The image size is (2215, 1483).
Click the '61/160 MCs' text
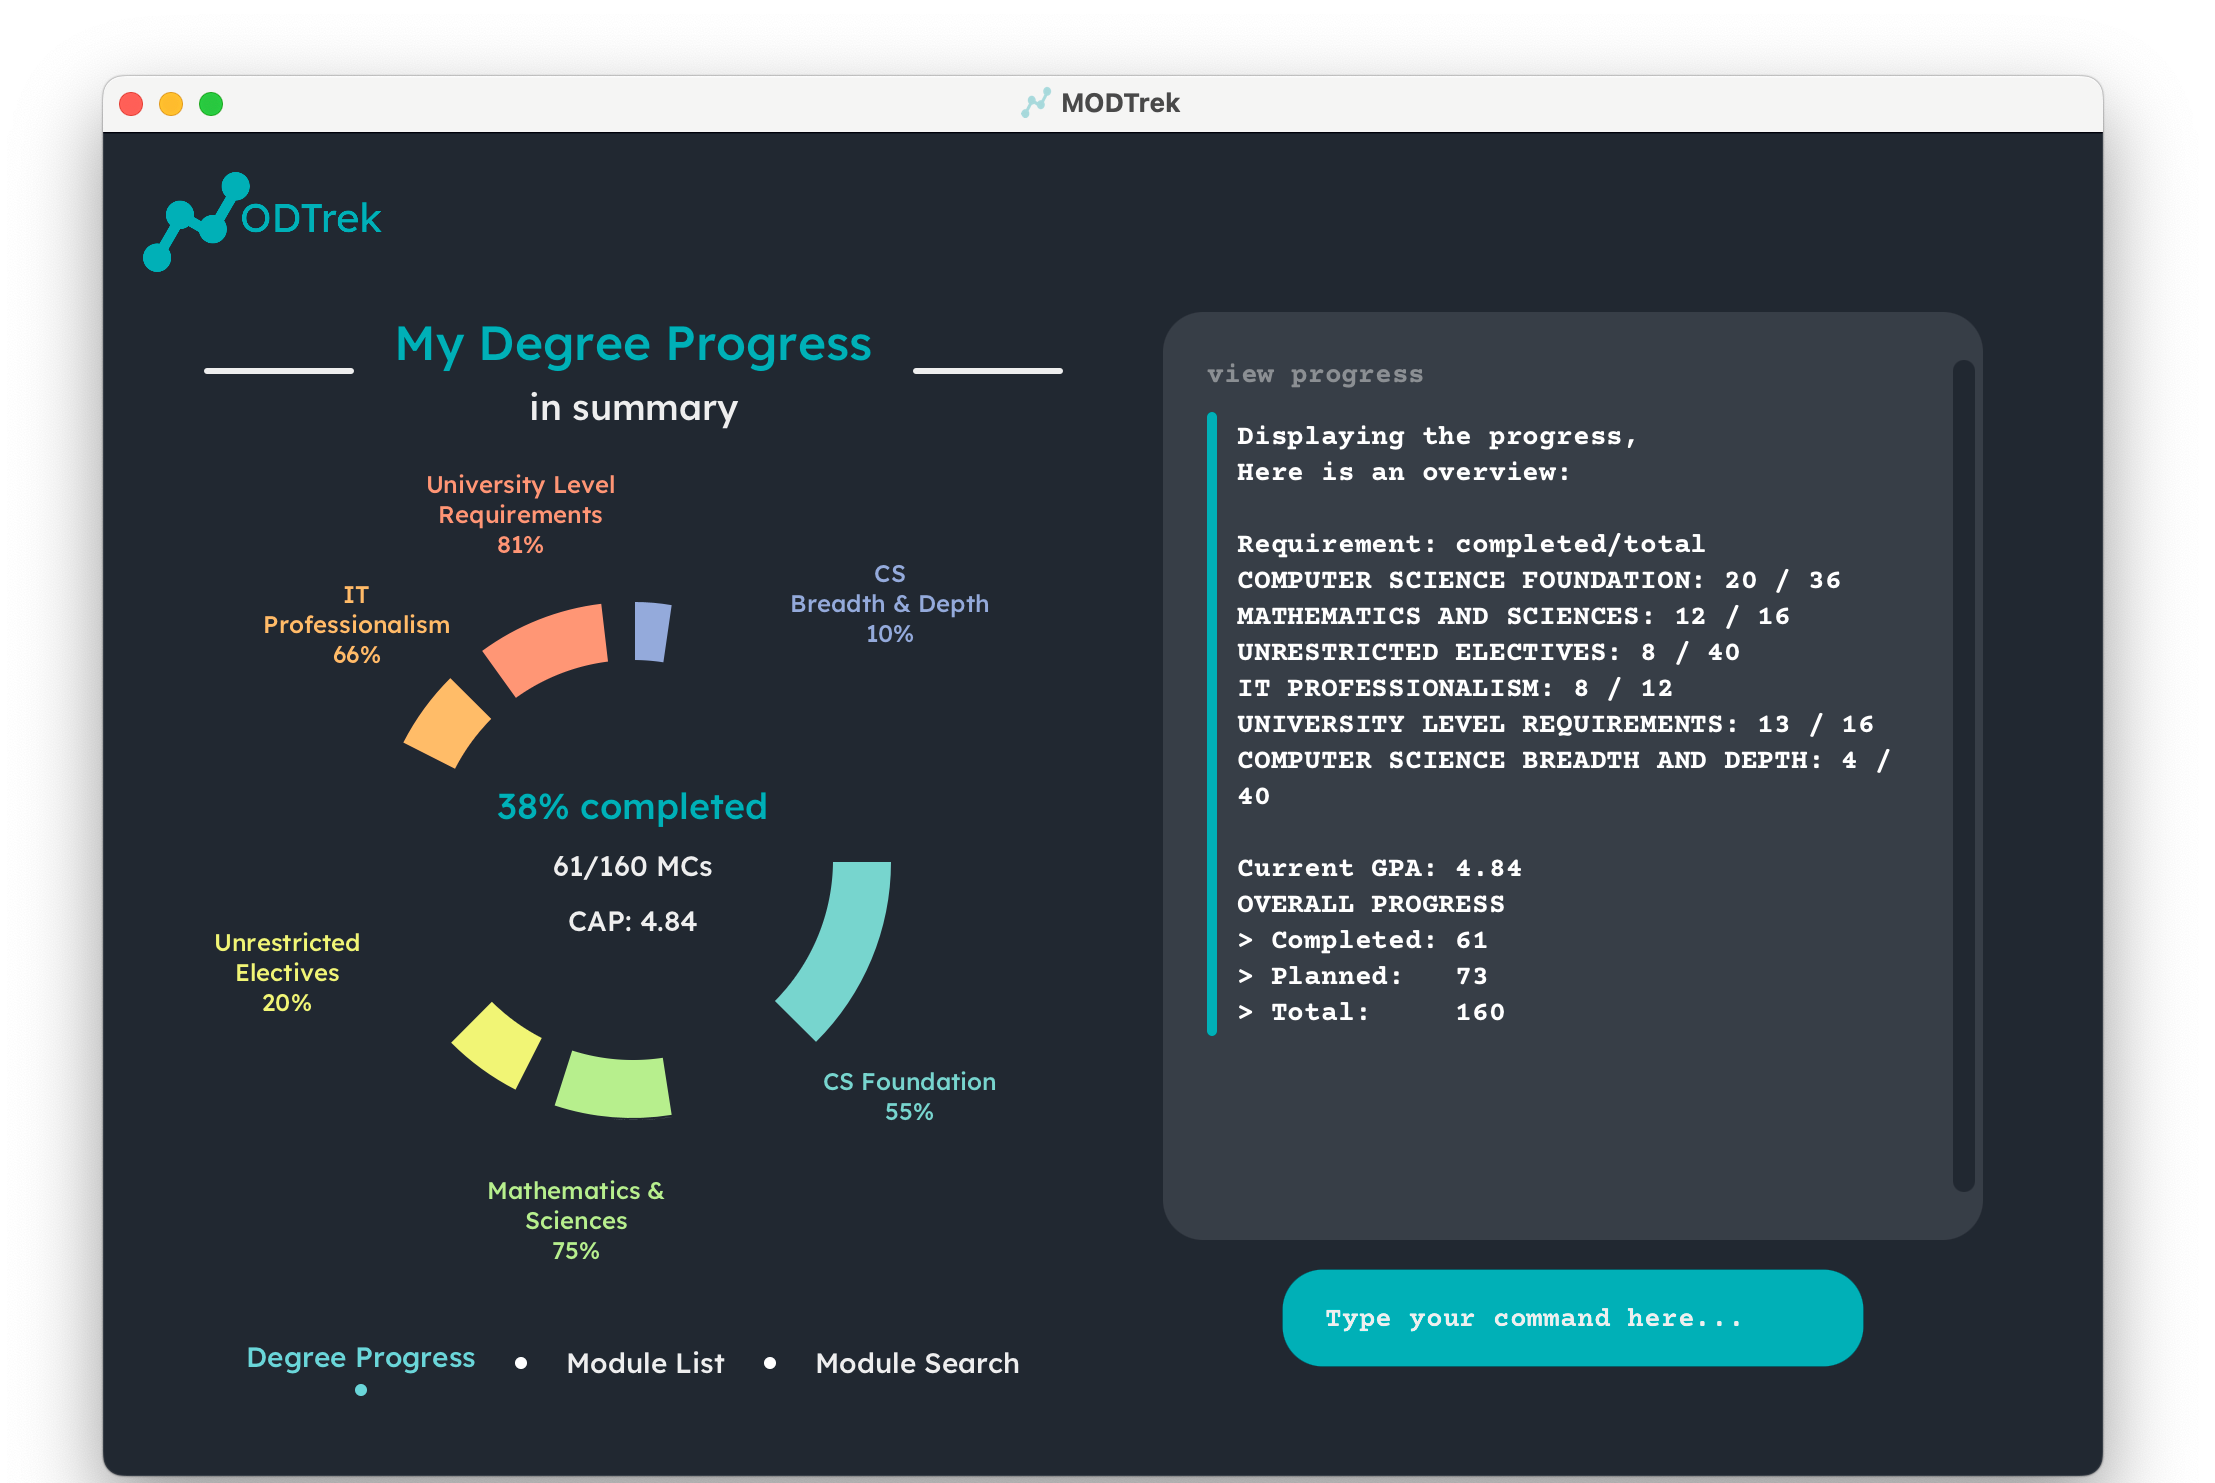[x=632, y=866]
